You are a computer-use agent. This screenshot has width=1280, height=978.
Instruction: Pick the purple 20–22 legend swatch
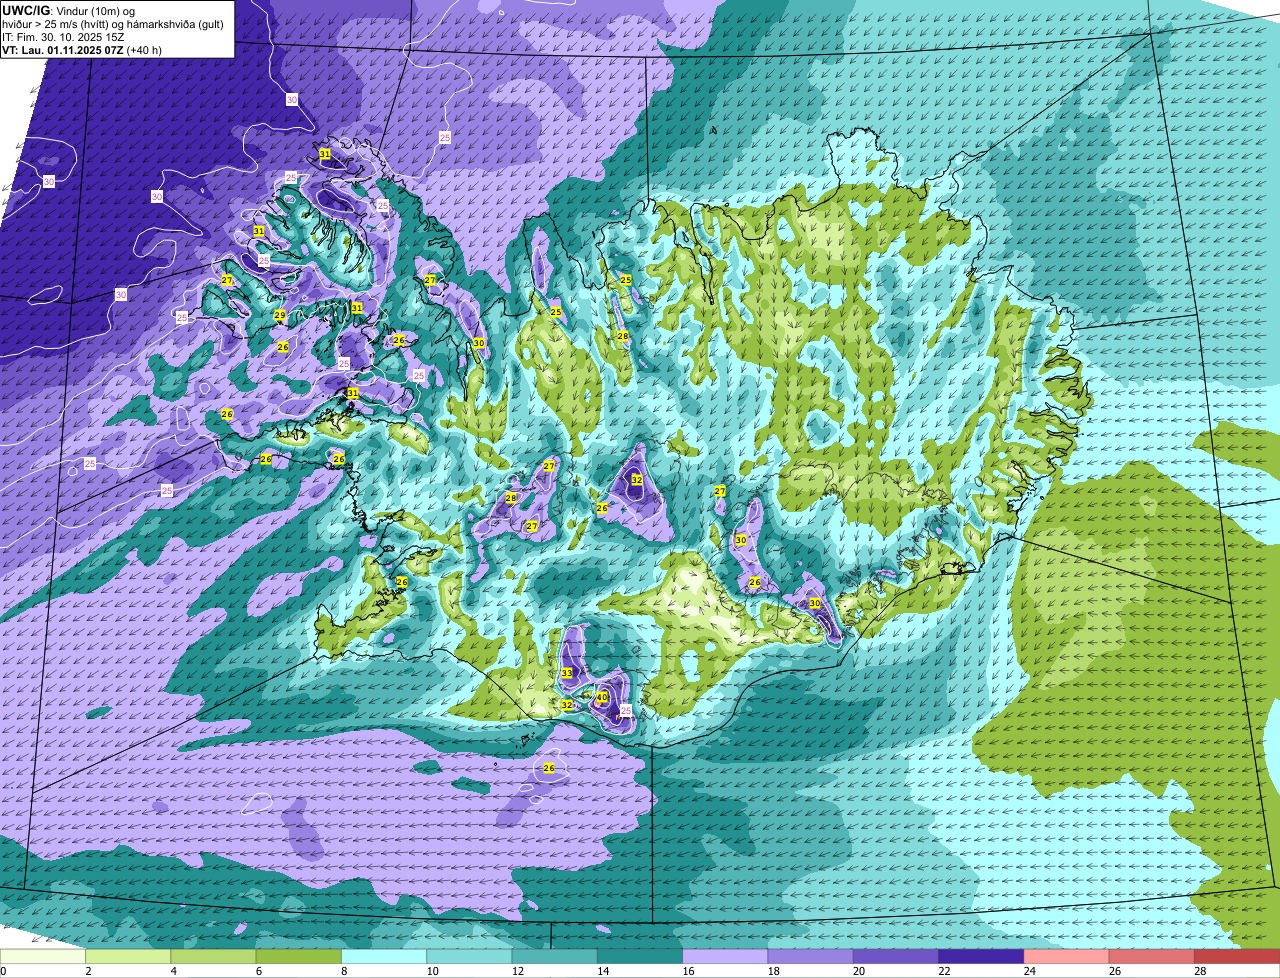click(896, 956)
